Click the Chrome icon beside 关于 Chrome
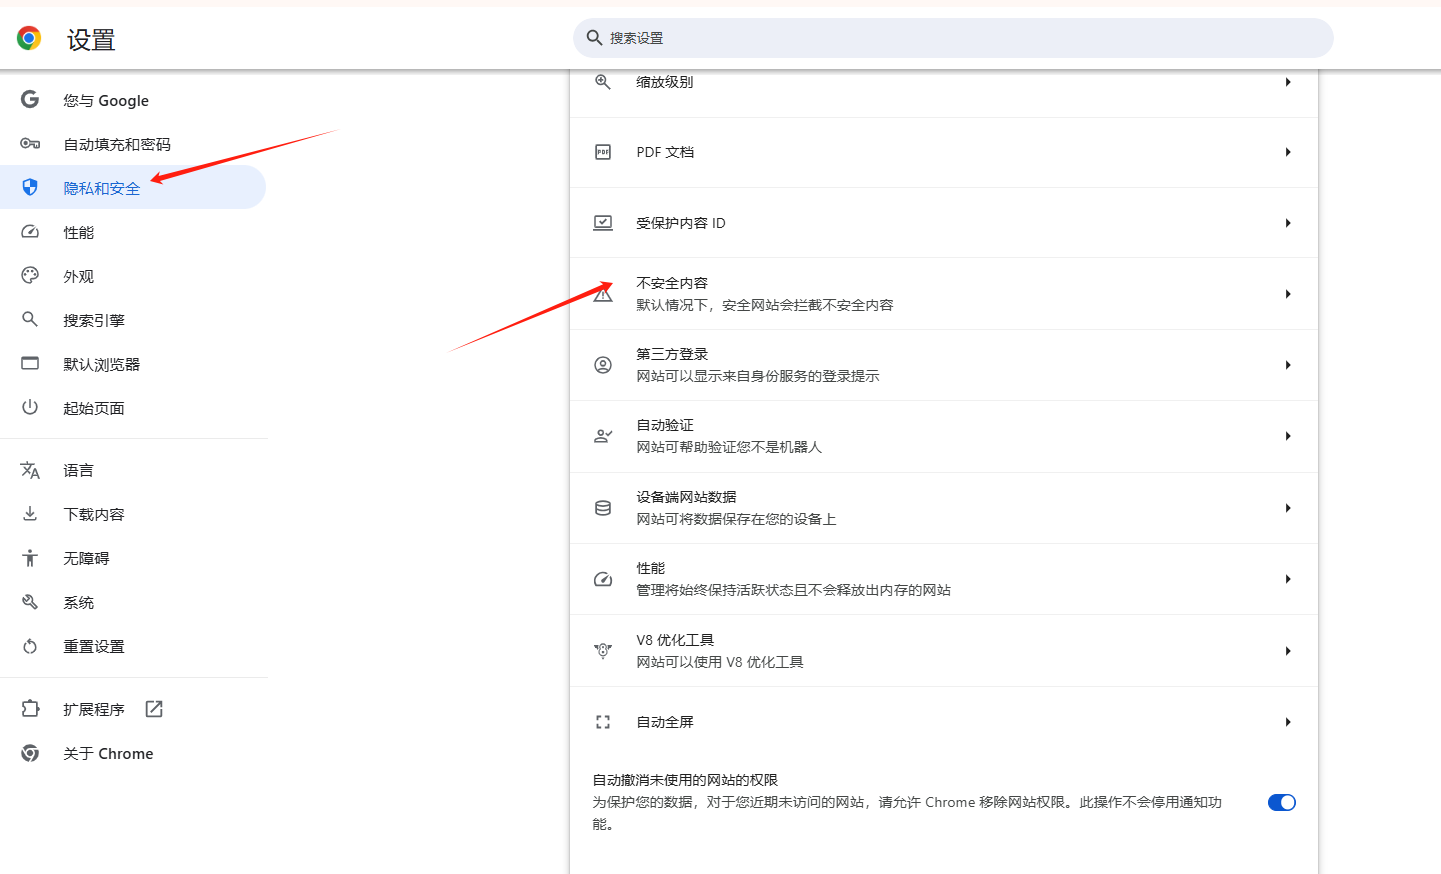This screenshot has height=874, width=1441. [30, 753]
